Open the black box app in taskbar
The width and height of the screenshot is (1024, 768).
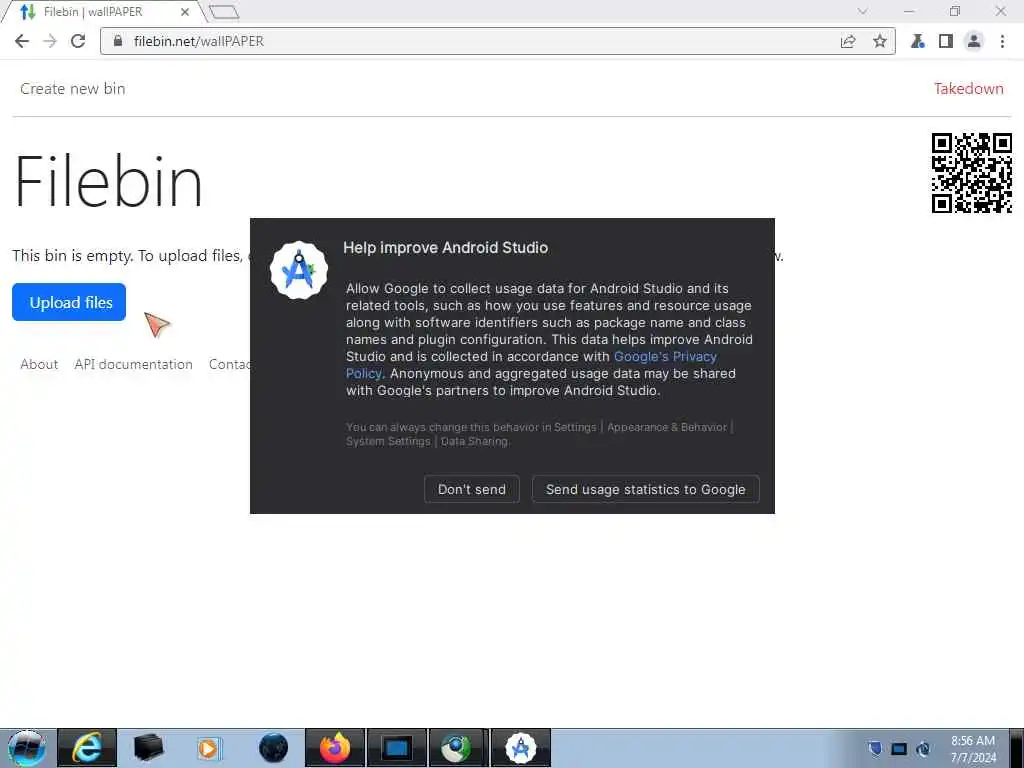[148, 748]
